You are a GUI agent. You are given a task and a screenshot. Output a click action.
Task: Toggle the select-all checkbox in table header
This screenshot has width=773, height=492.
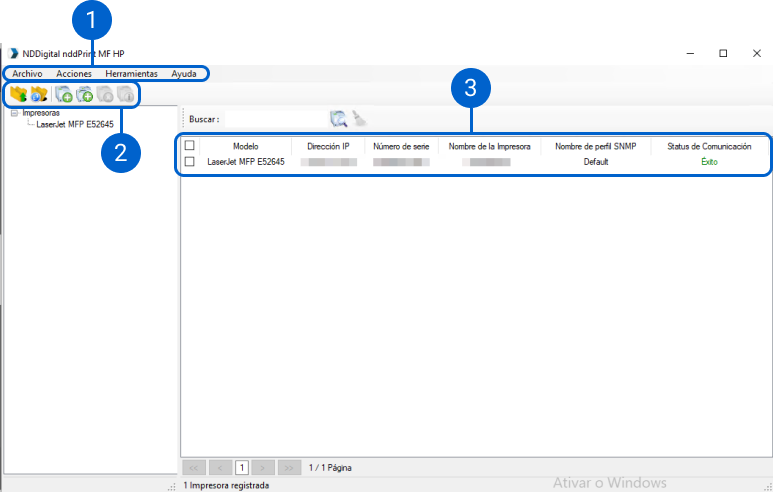pos(189,146)
